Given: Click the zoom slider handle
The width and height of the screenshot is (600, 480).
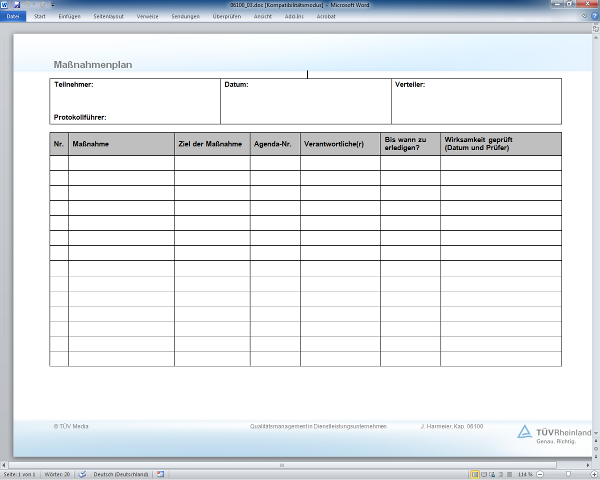Looking at the screenshot, I should click(x=570, y=474).
